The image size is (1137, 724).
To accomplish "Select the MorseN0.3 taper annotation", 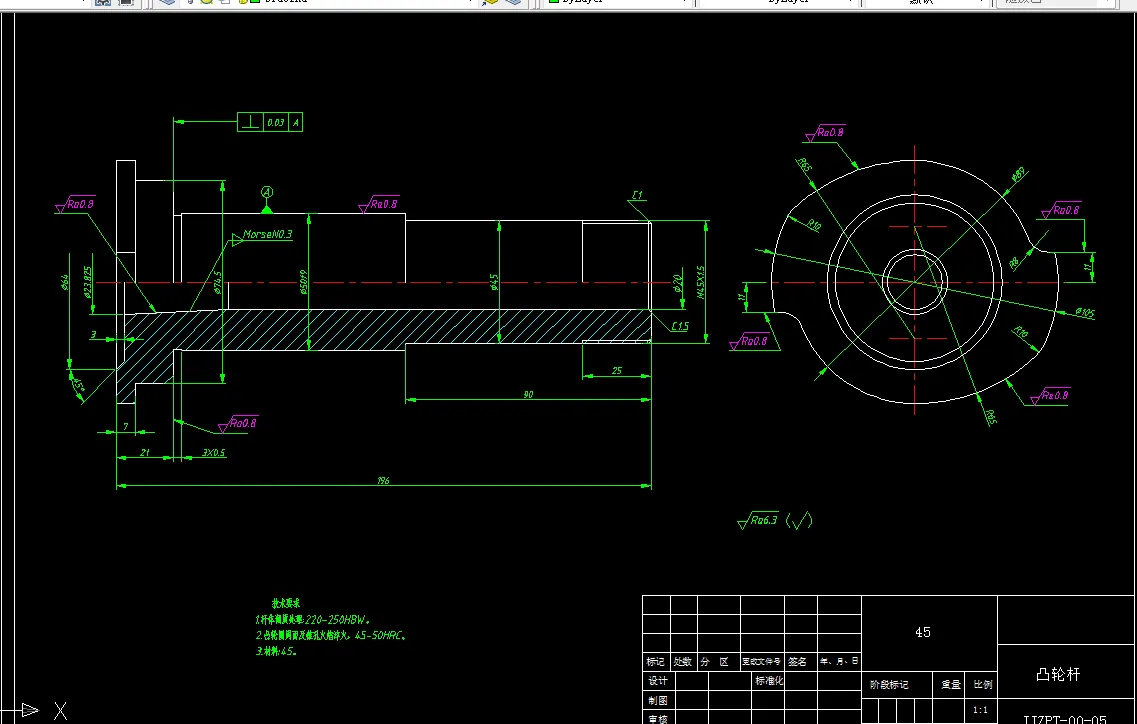I will tap(268, 234).
